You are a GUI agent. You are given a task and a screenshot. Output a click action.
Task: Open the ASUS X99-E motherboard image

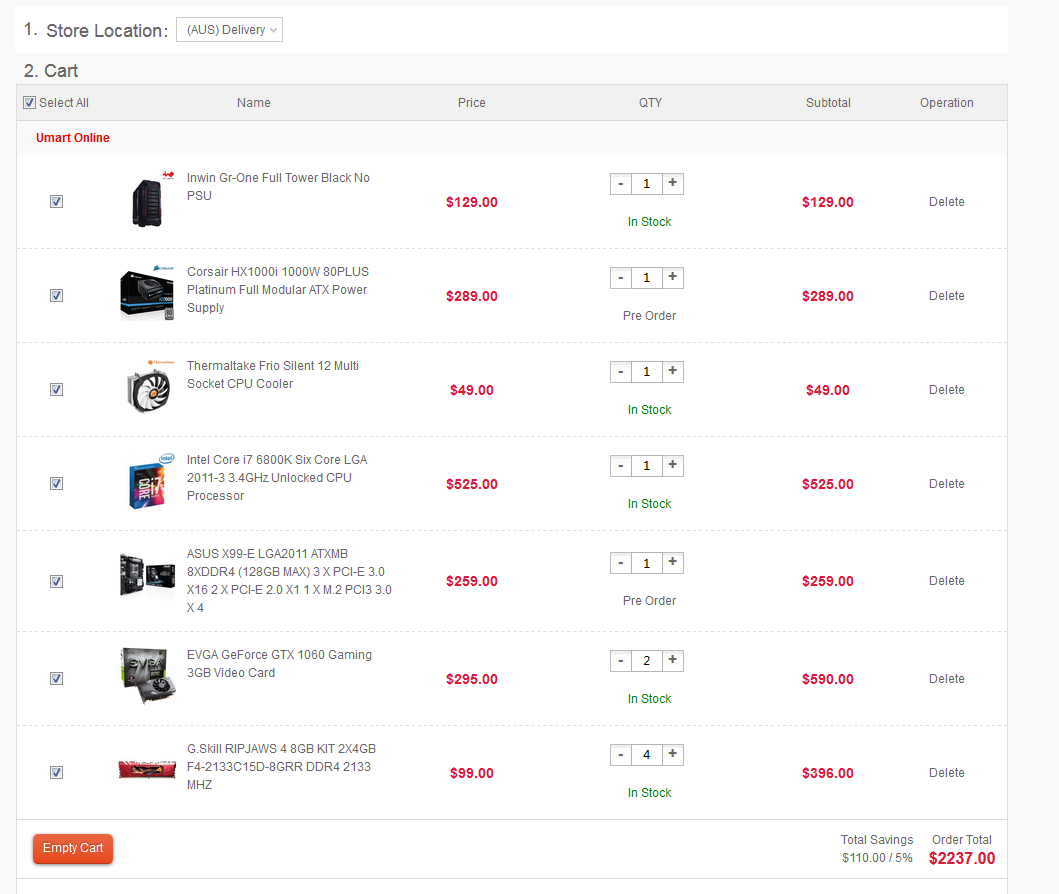(x=148, y=575)
